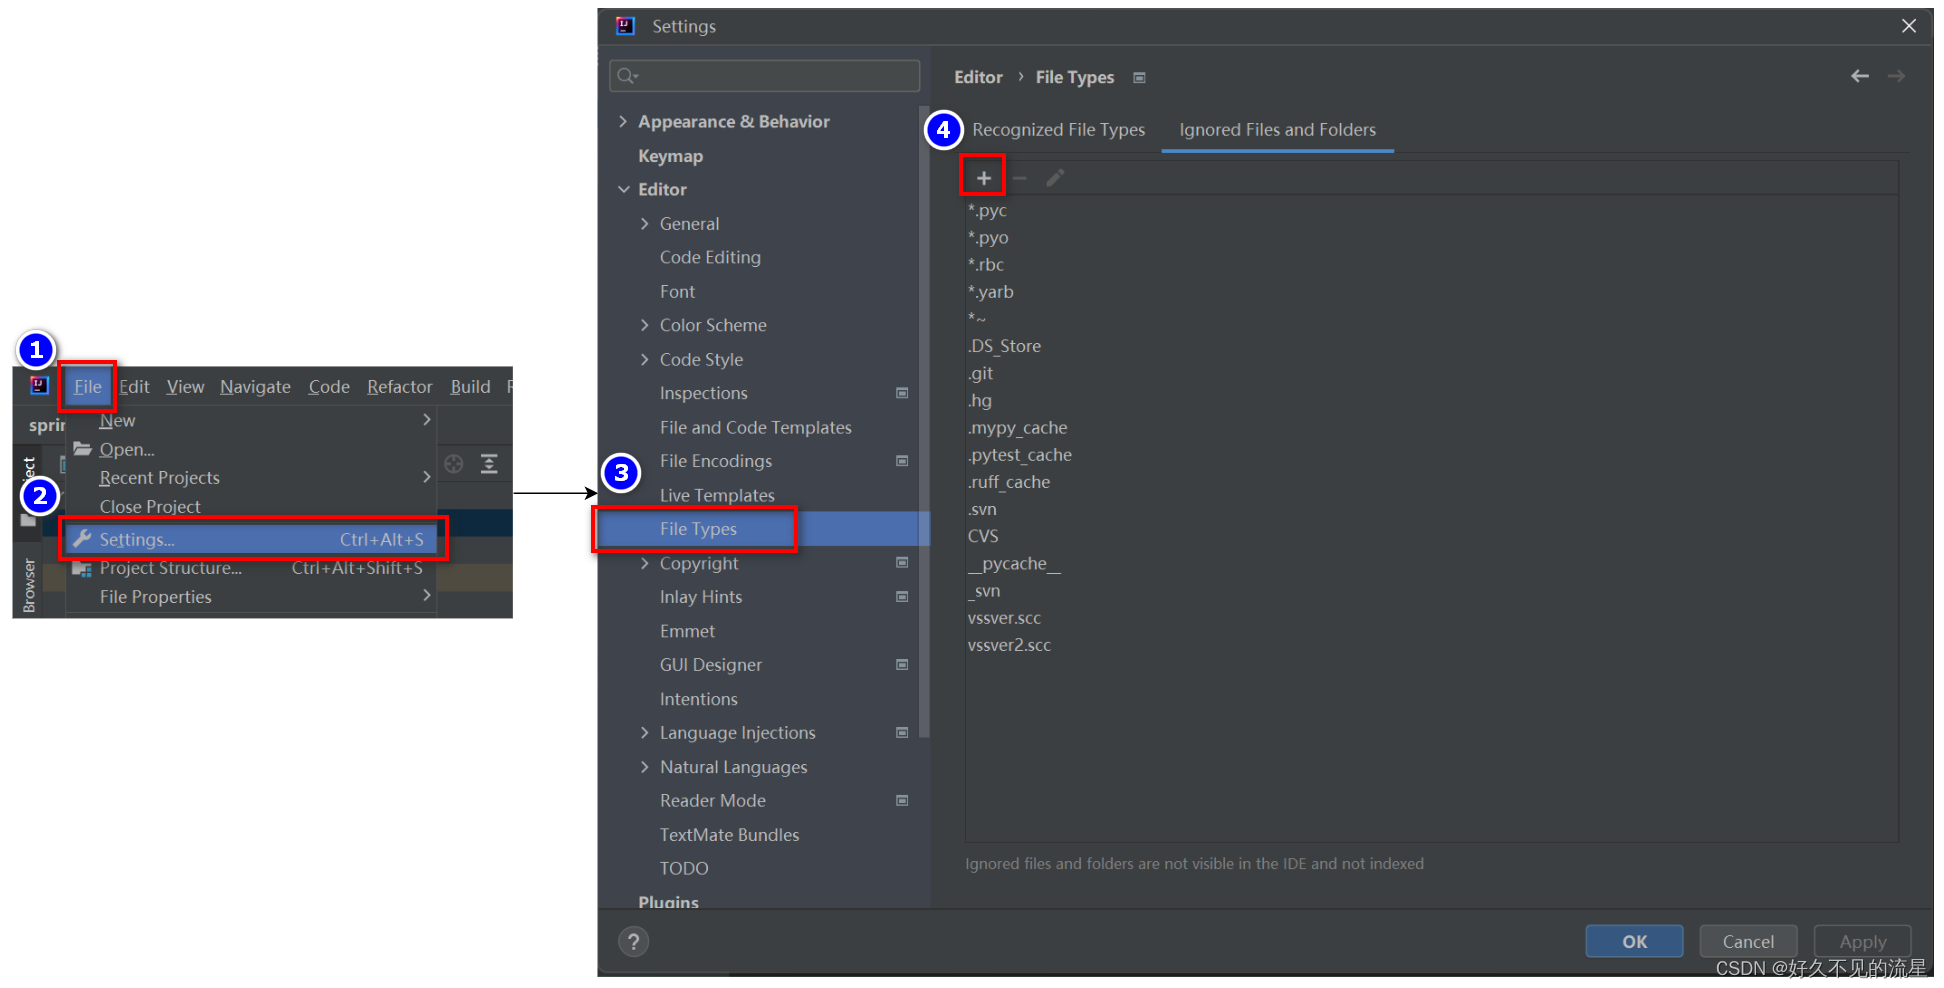Click the Cancel button
This screenshot has width=1944, height=988.
point(1748,941)
